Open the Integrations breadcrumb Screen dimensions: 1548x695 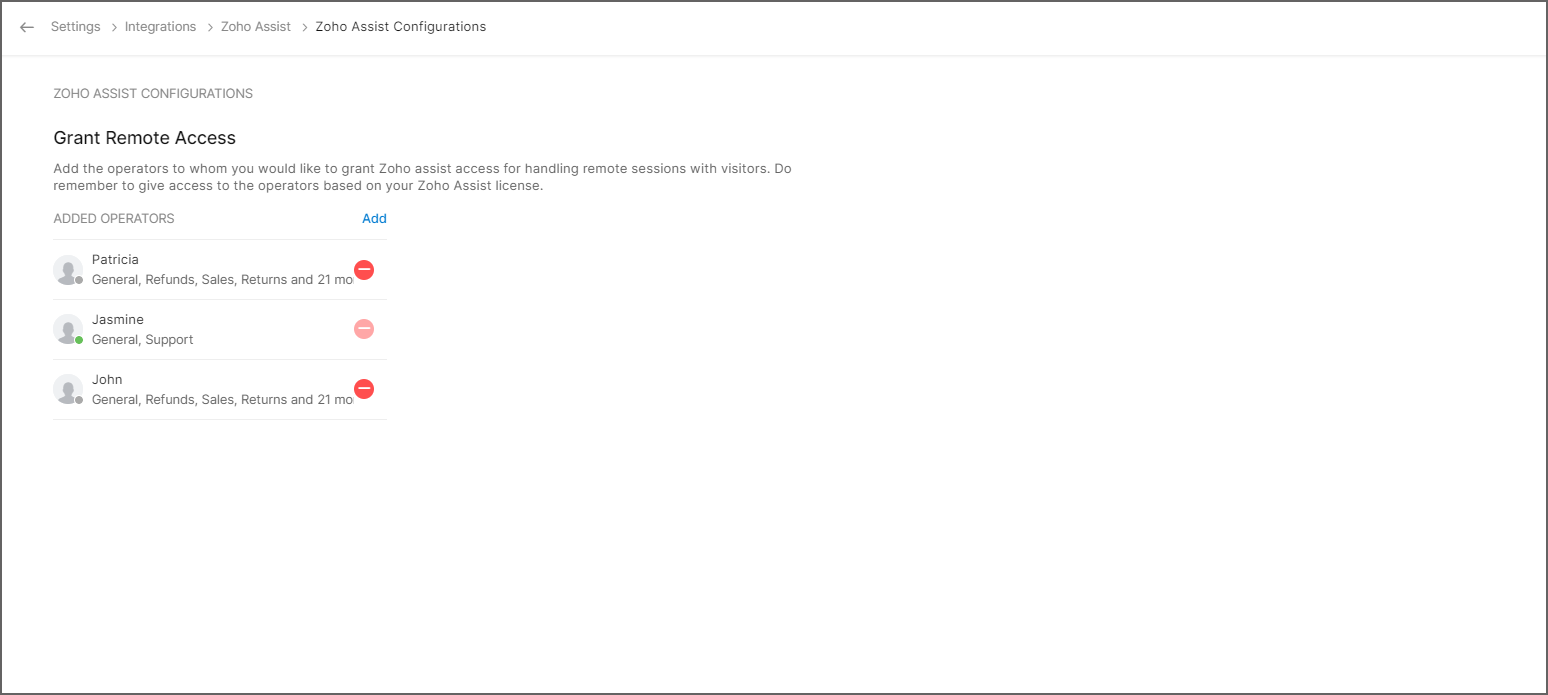[160, 27]
